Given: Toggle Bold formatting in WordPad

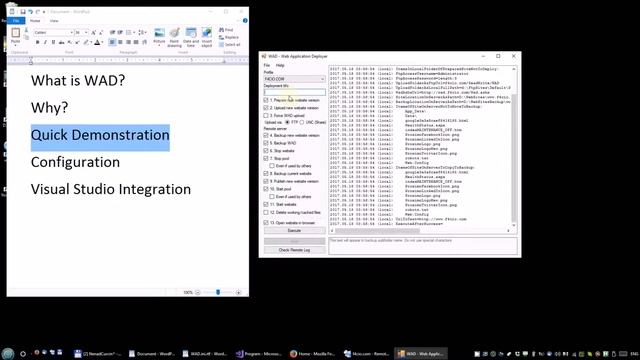Looking at the screenshot, I should 38,42.
